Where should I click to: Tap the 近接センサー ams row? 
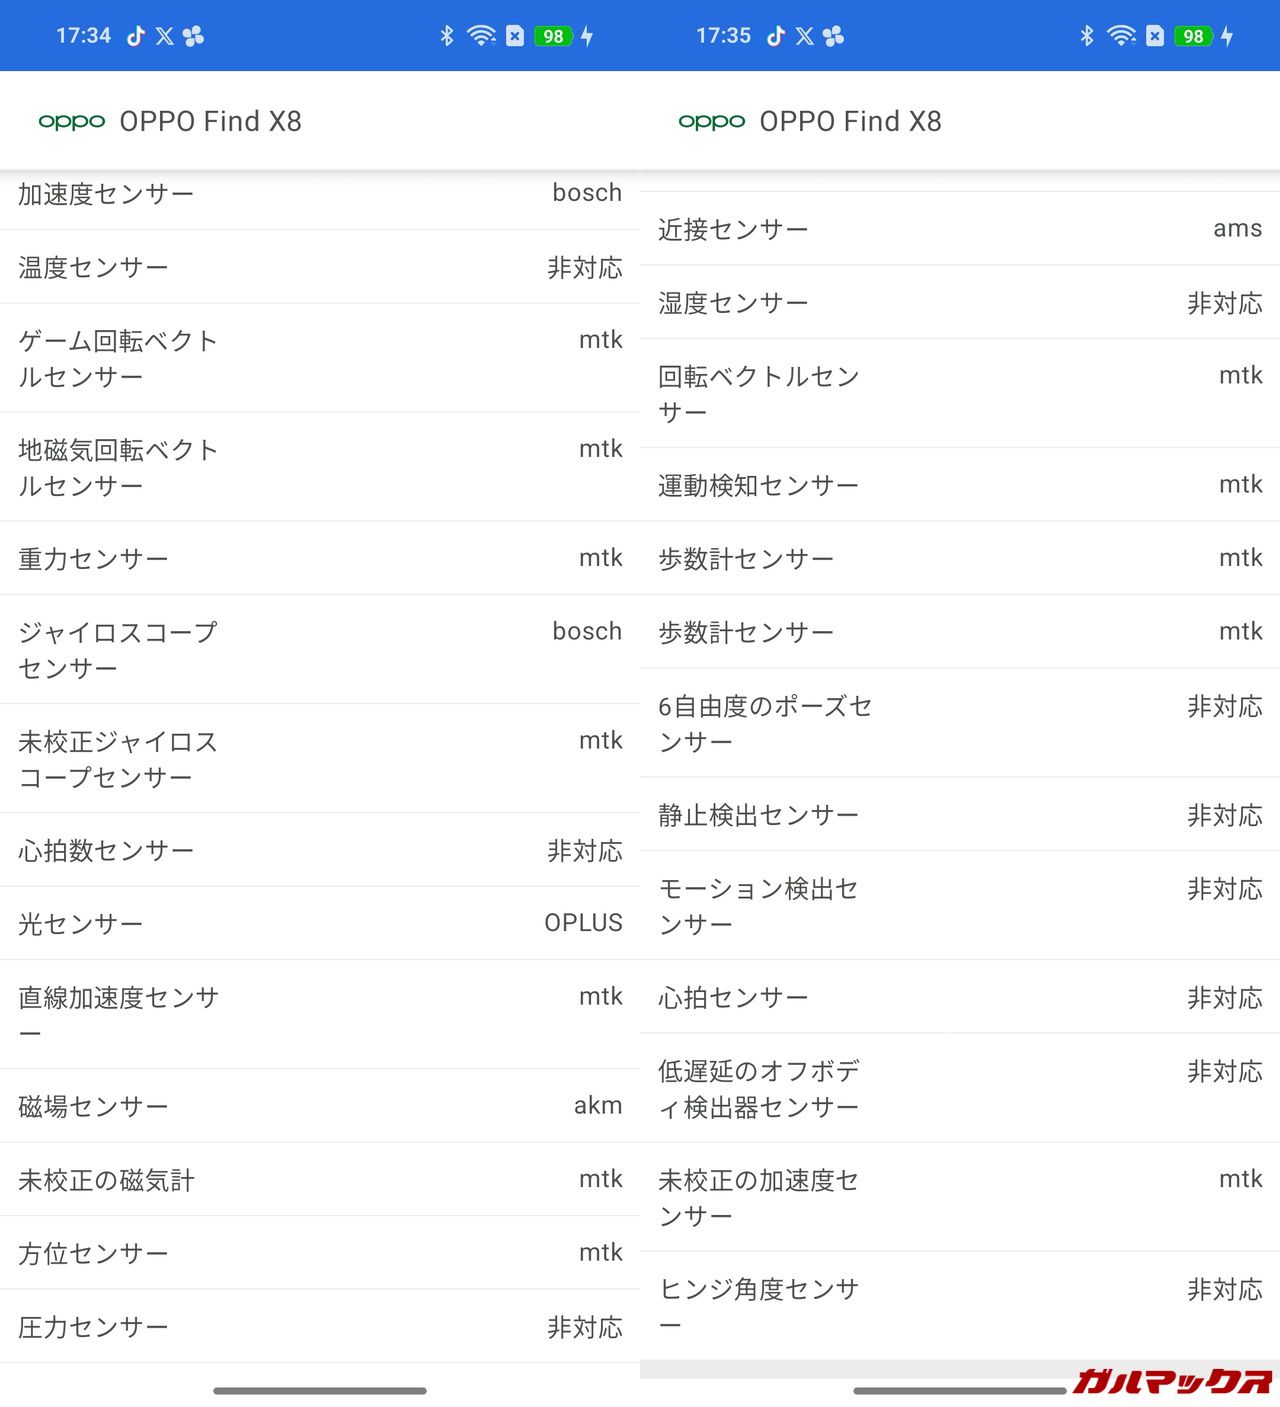click(960, 229)
